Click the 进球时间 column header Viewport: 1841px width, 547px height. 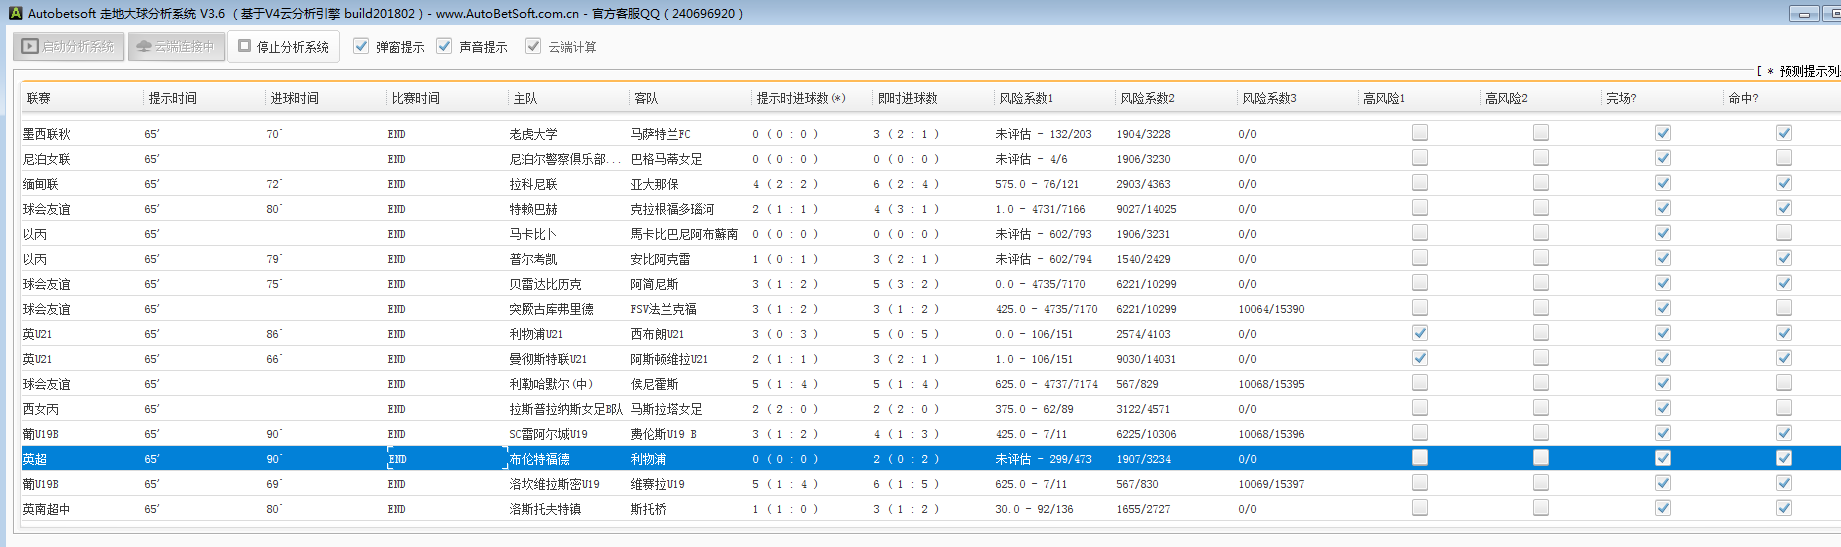click(294, 98)
